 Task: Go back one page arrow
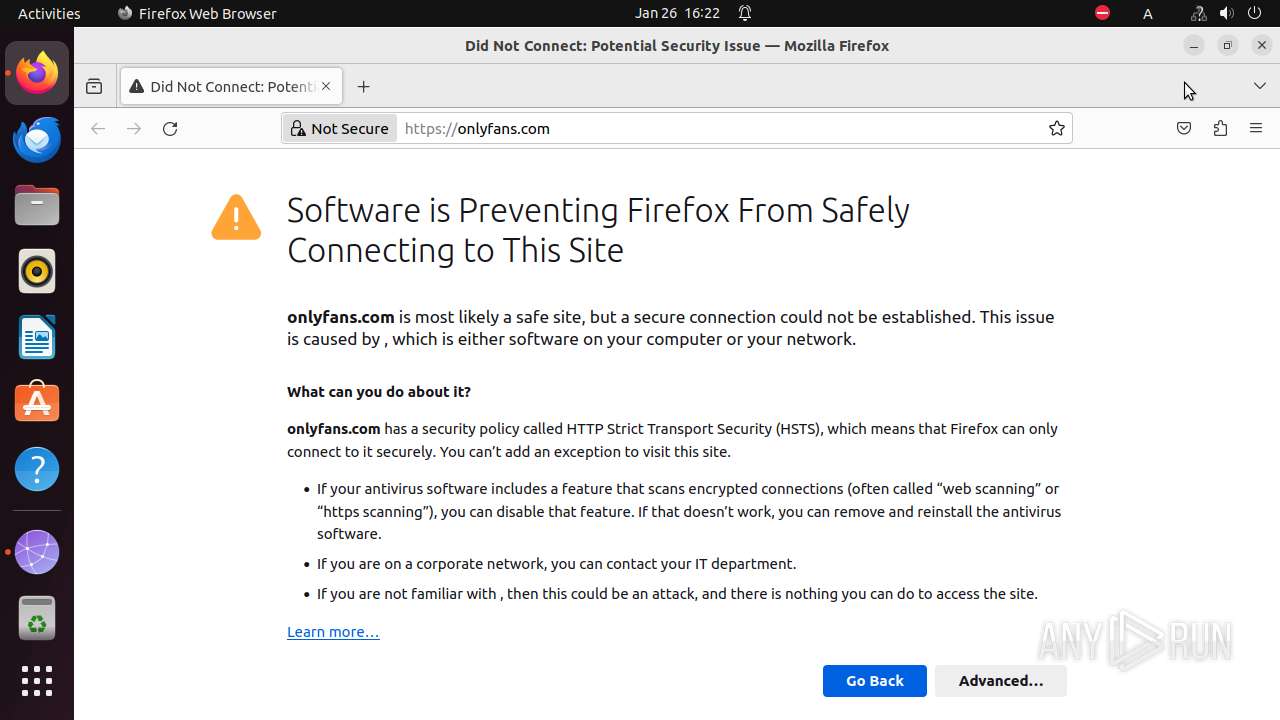pyautogui.click(x=98, y=128)
